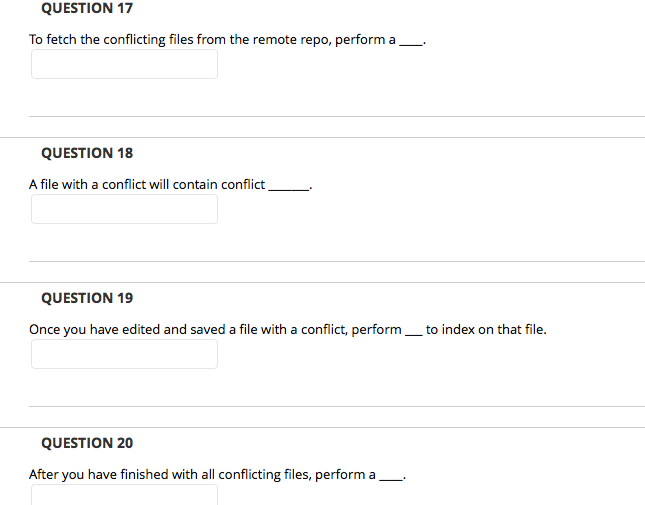Click the QUESTION 17 heading
The width and height of the screenshot is (645, 505).
pos(87,8)
